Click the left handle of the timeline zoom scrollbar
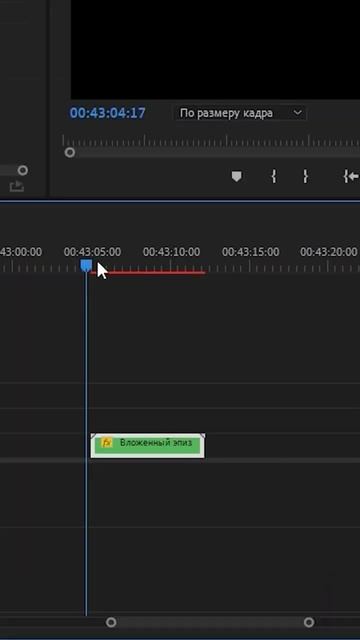Viewport: 360px width, 640px height. coord(111,622)
